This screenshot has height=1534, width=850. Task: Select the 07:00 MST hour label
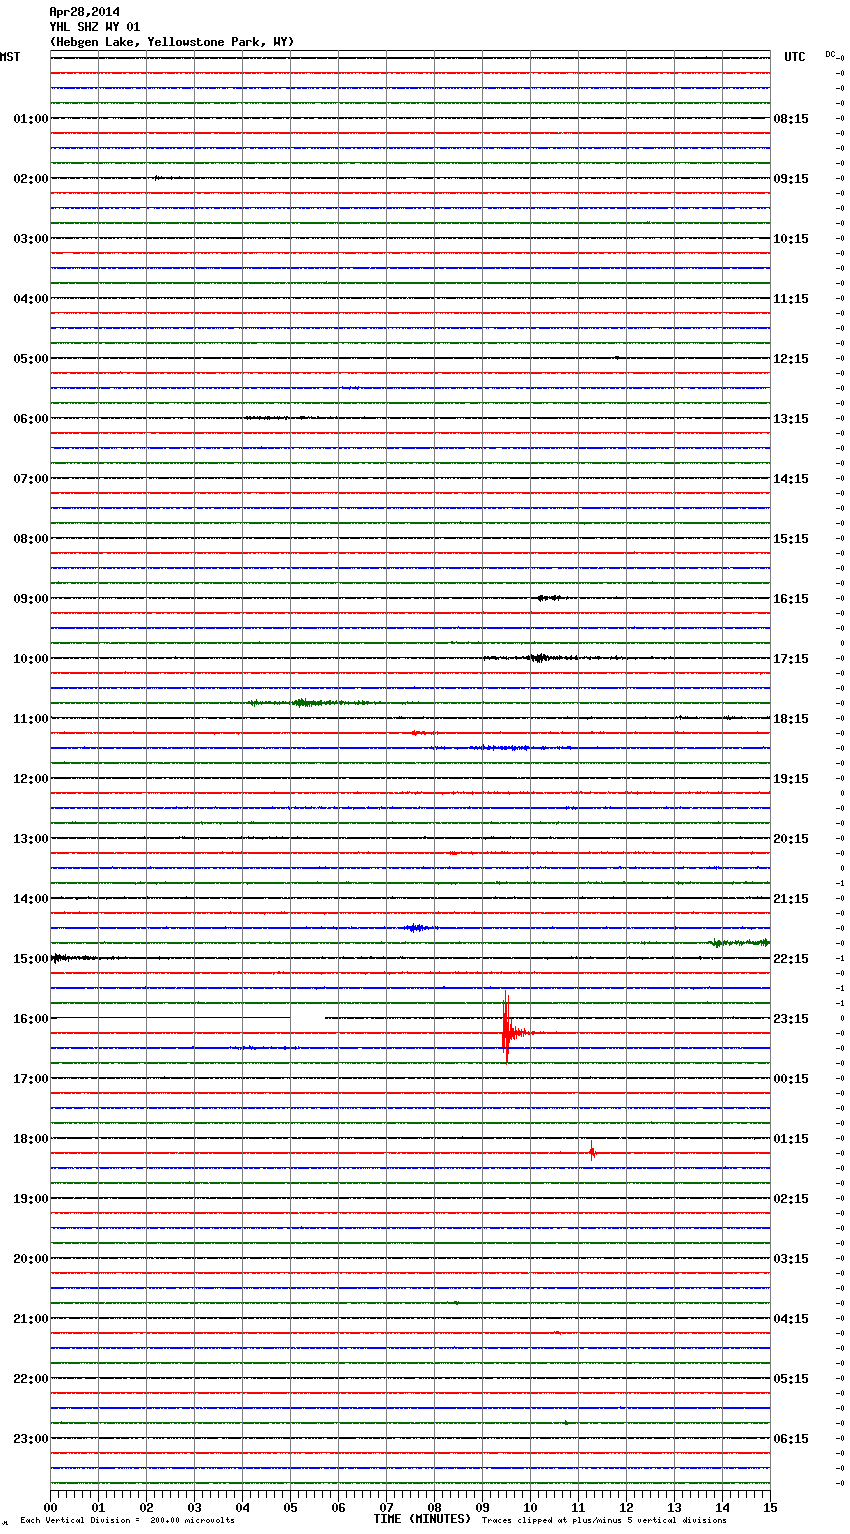tap(30, 479)
